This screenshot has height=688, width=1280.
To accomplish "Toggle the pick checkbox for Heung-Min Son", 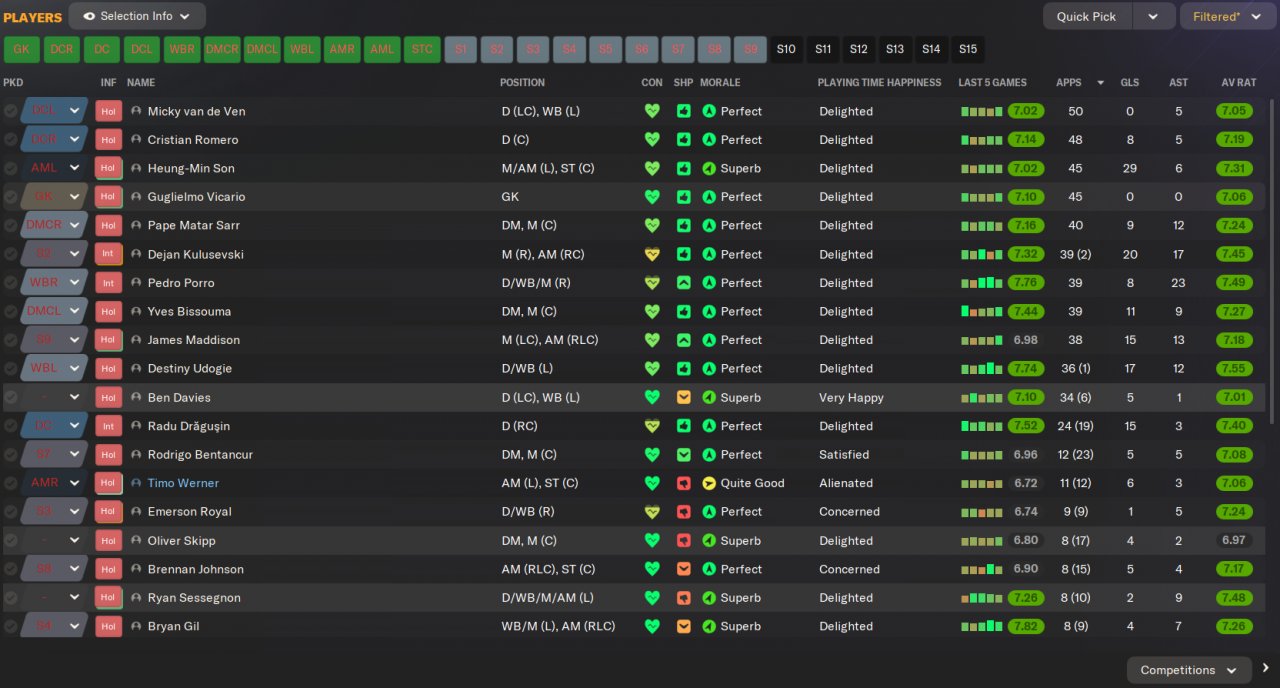I will tap(10, 168).
